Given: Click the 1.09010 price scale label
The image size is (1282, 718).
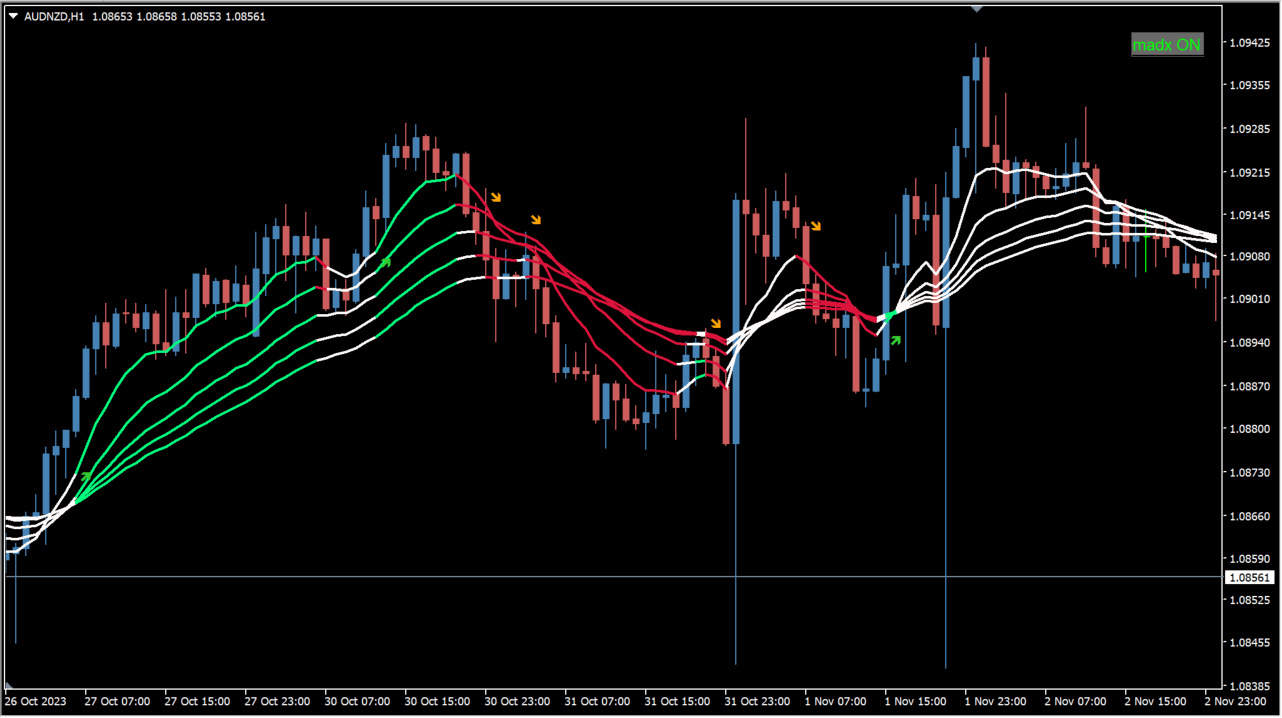Looking at the screenshot, I should pos(1250,300).
